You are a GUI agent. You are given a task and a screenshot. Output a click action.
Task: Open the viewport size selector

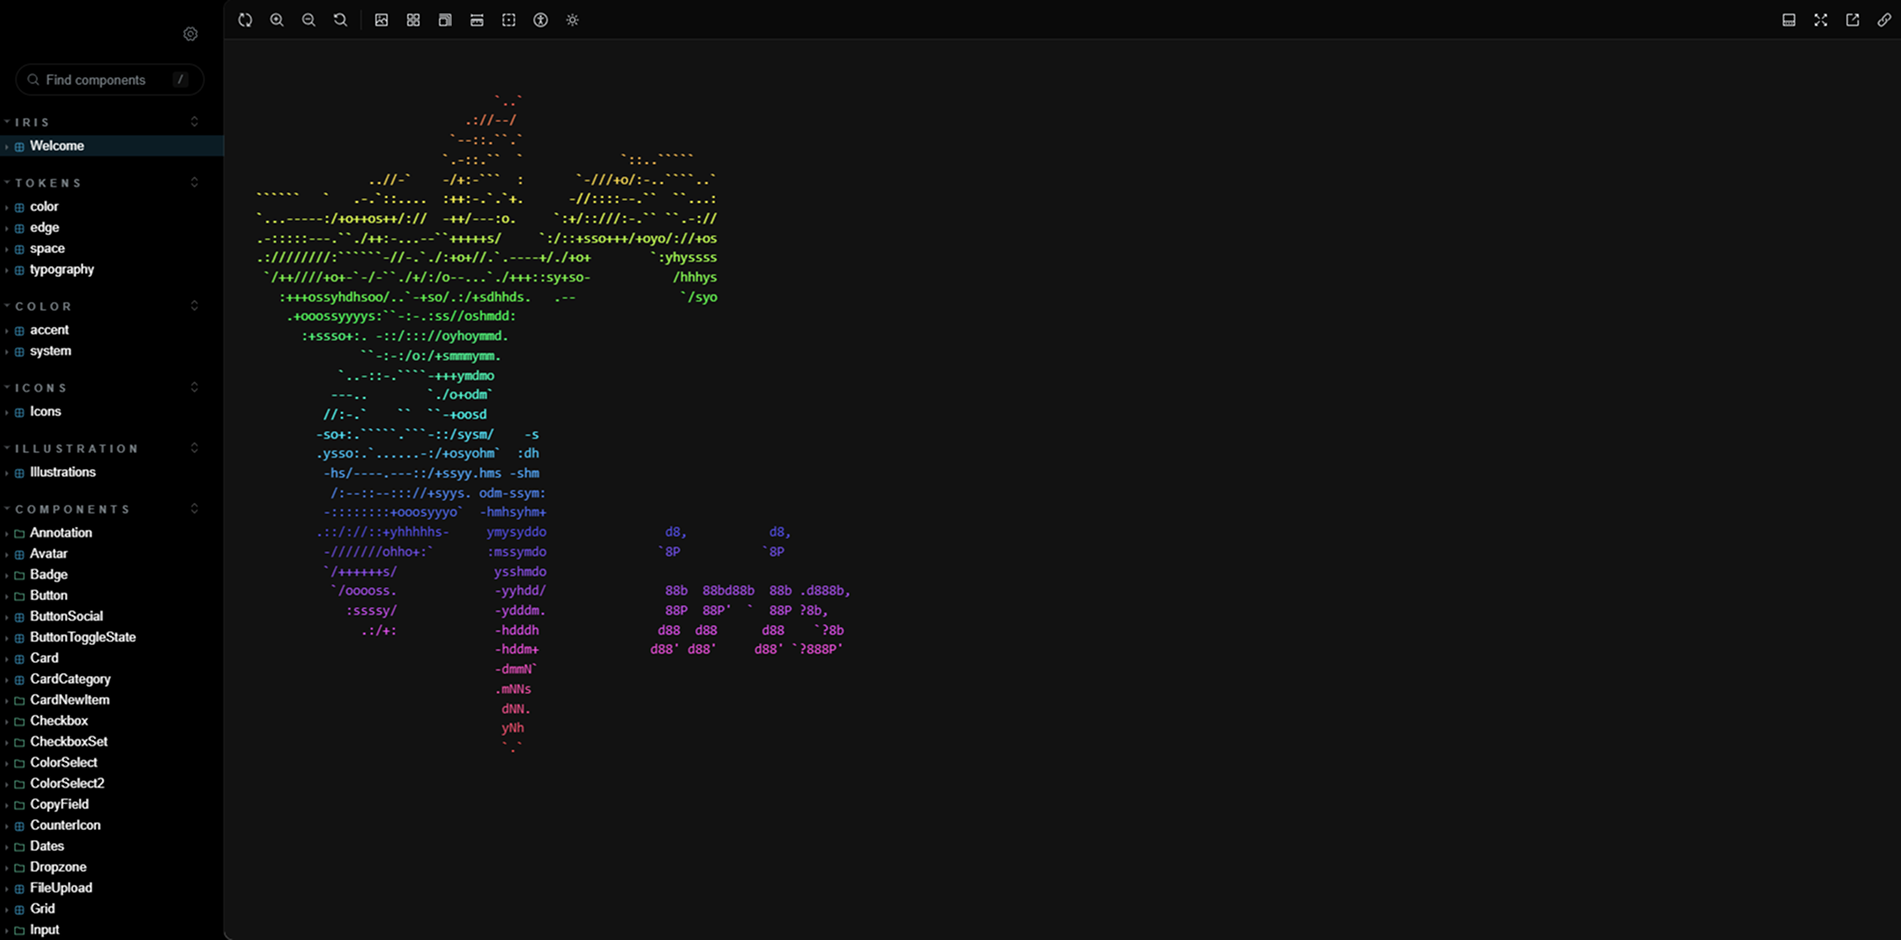coord(445,20)
